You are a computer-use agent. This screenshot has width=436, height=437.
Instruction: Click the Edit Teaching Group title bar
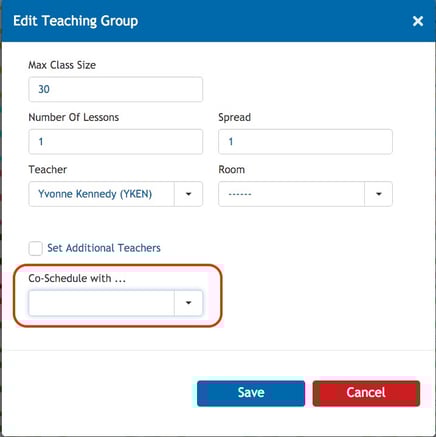pyautogui.click(x=218, y=21)
